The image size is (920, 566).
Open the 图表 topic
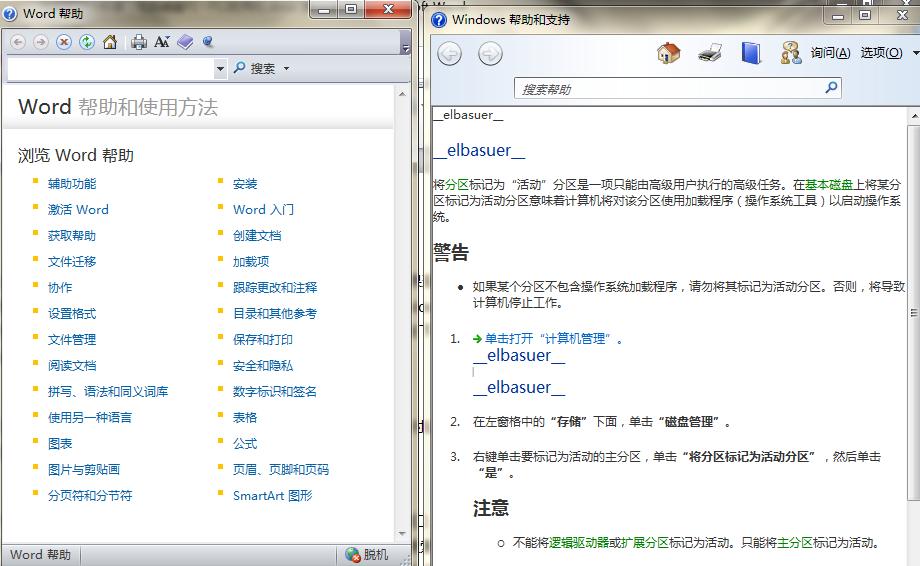point(60,443)
